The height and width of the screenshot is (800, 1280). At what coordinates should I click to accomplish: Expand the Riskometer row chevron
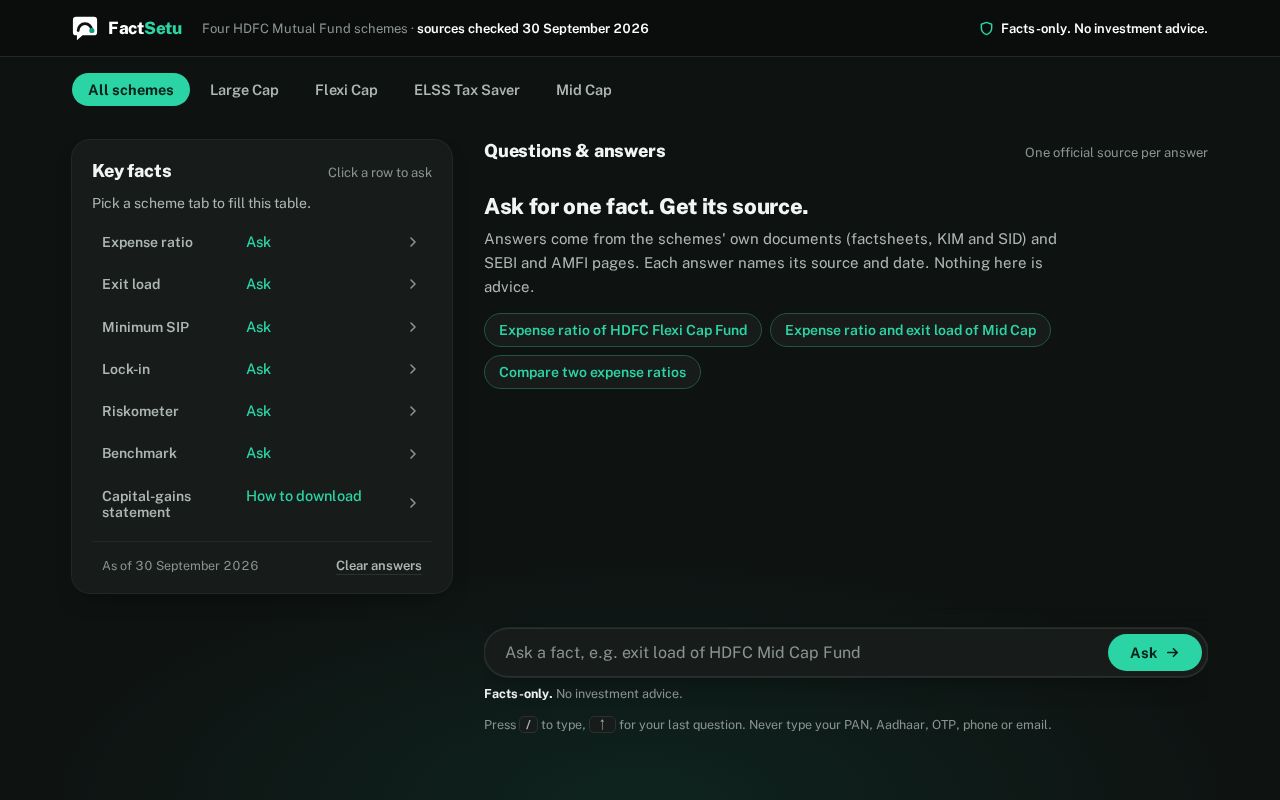click(x=412, y=411)
